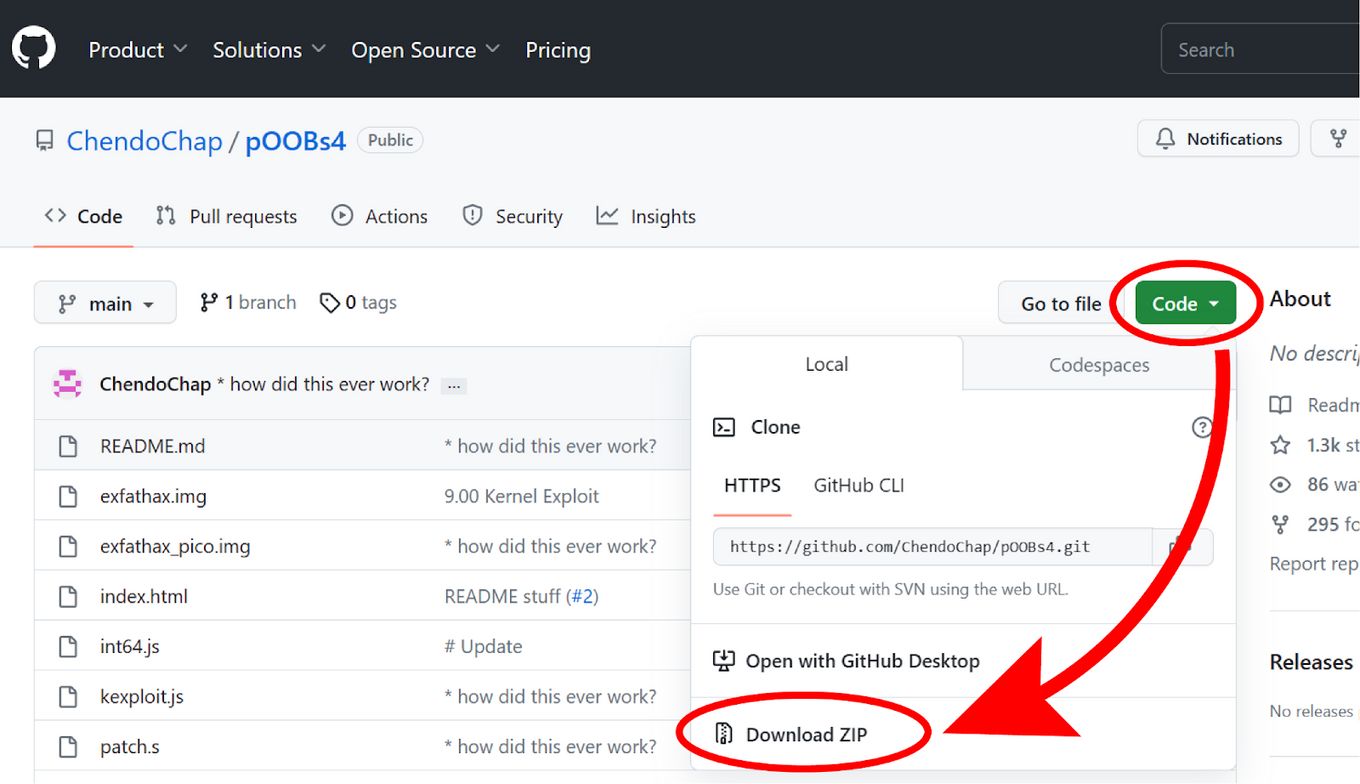View the 1 branch link
This screenshot has height=784, width=1360.
click(248, 302)
